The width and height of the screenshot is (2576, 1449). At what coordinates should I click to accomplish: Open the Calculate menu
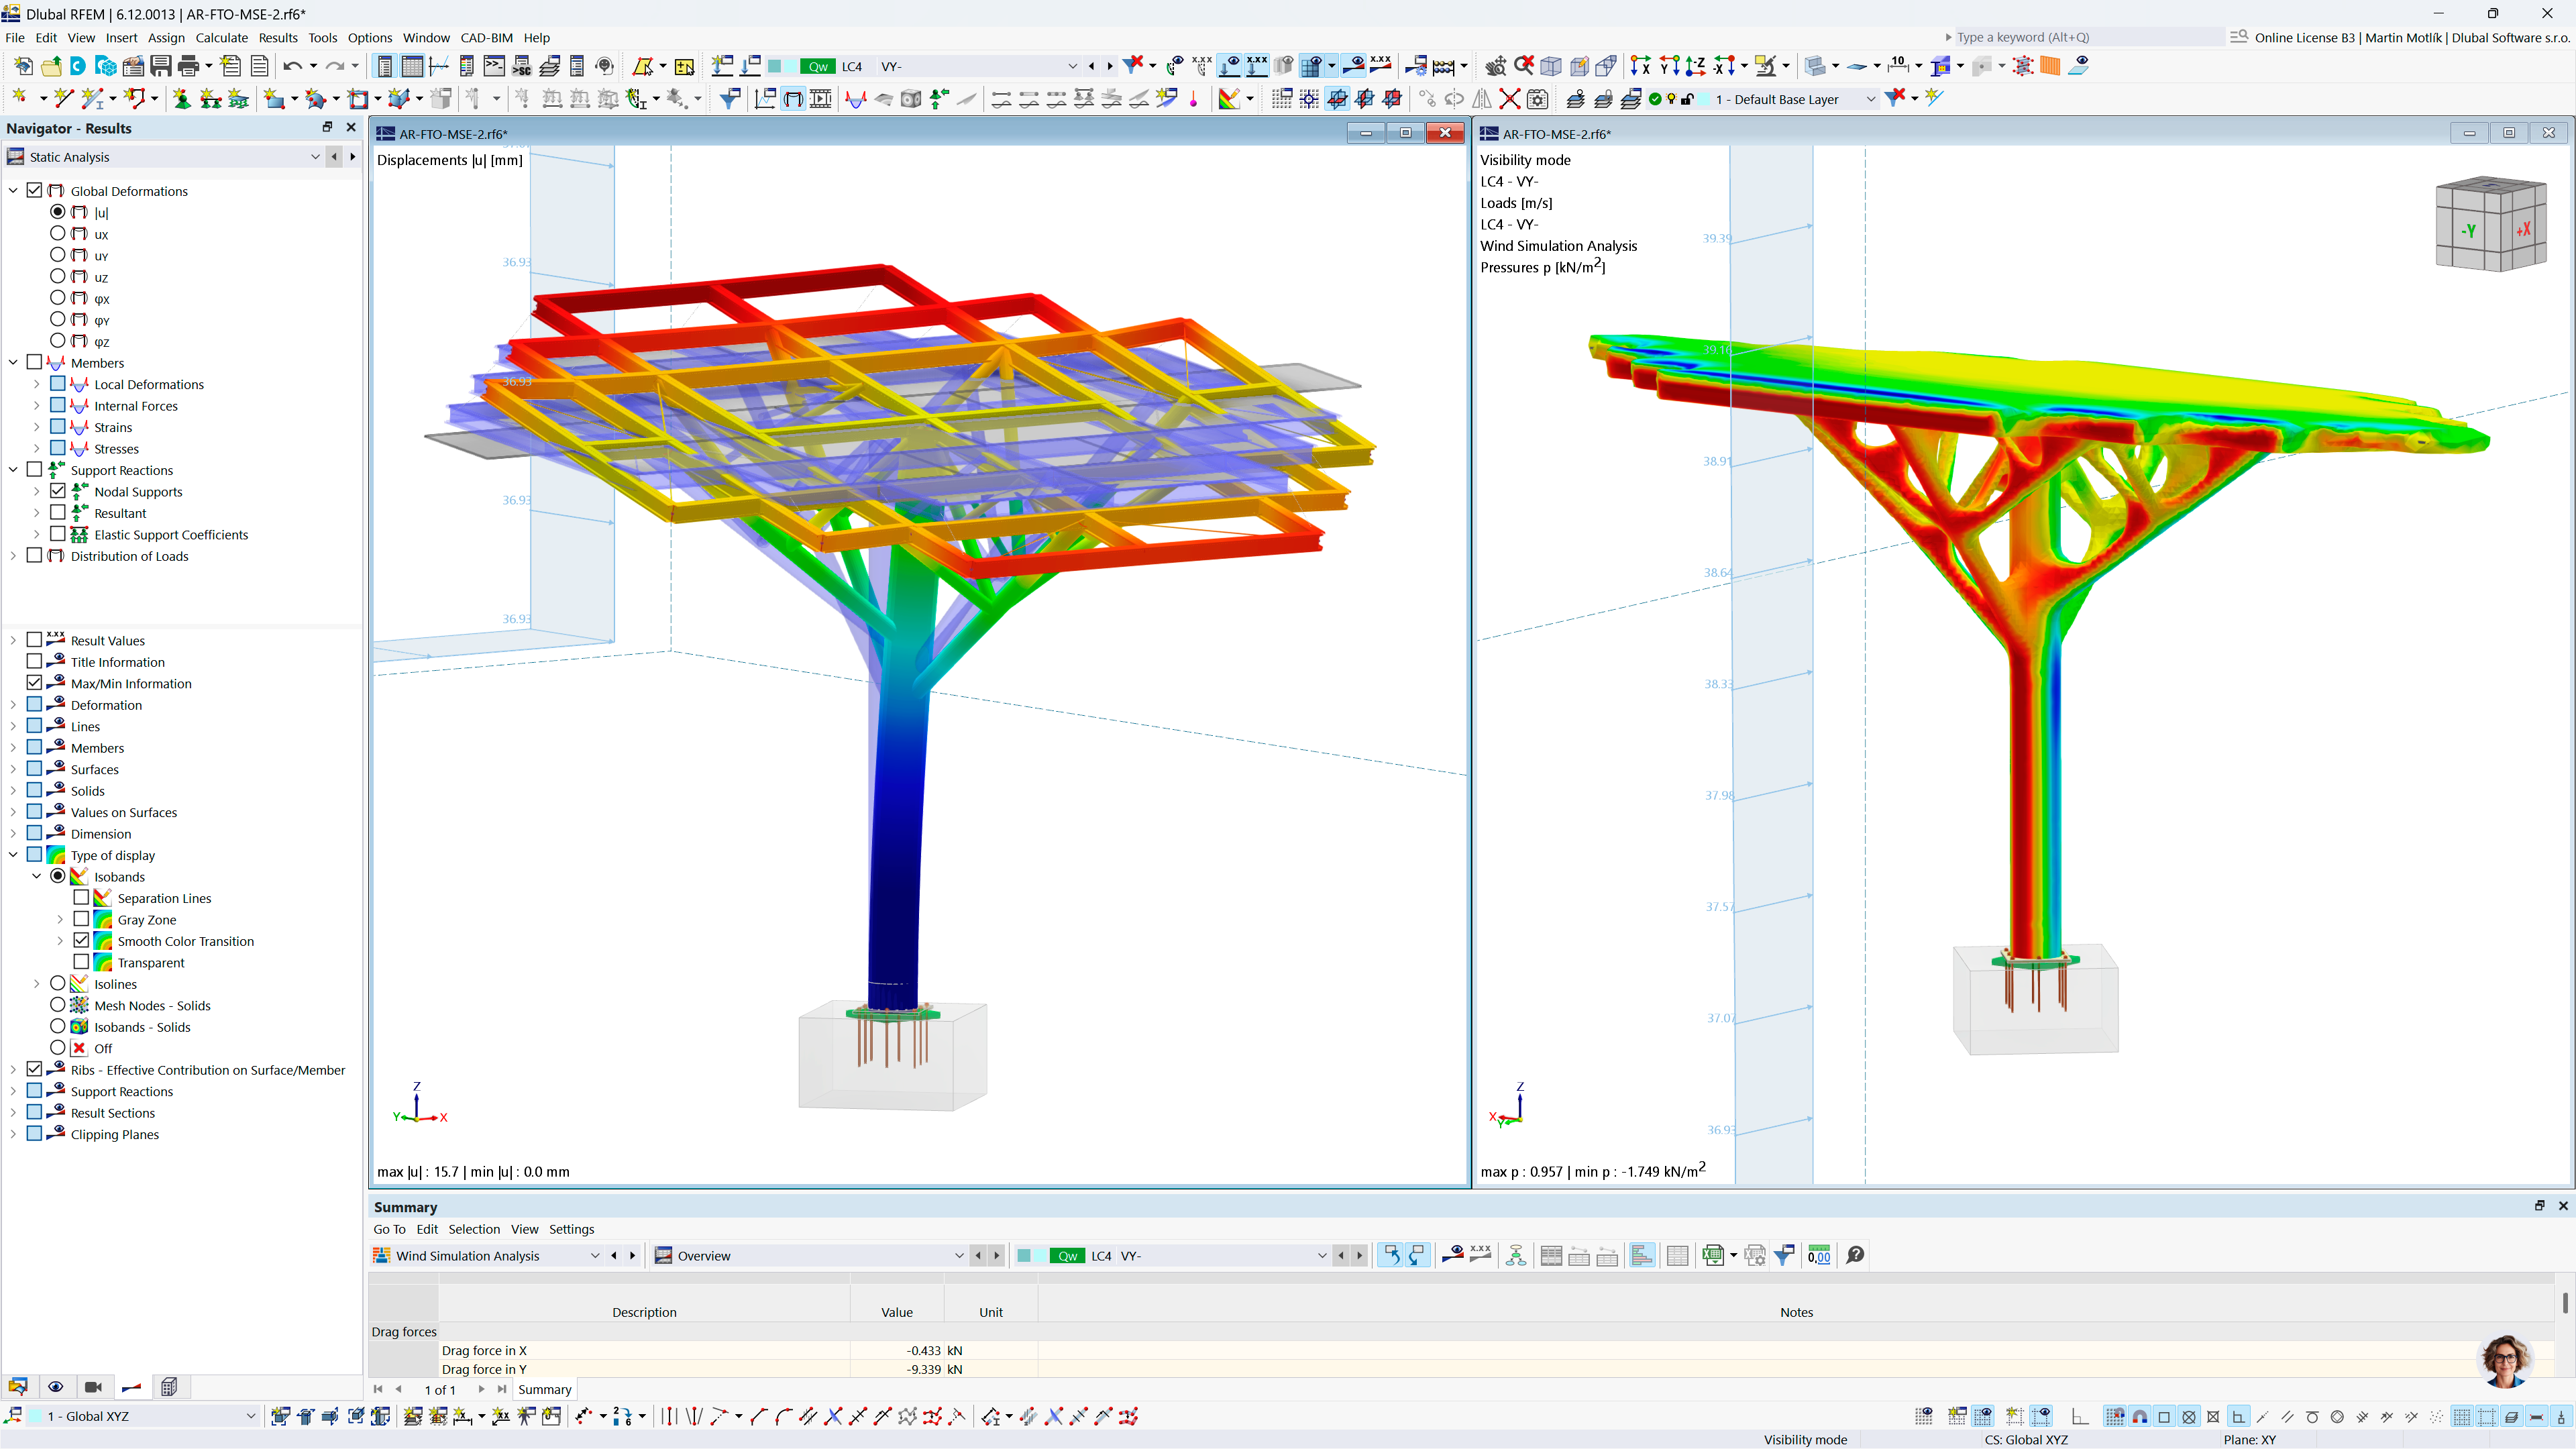click(221, 38)
